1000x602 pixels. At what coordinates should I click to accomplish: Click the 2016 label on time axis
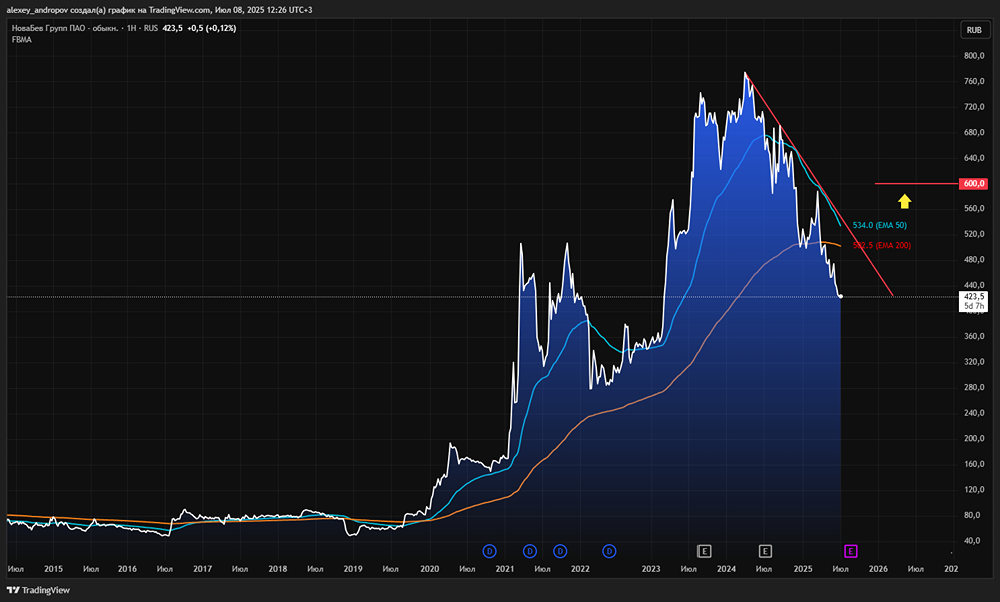click(x=128, y=569)
